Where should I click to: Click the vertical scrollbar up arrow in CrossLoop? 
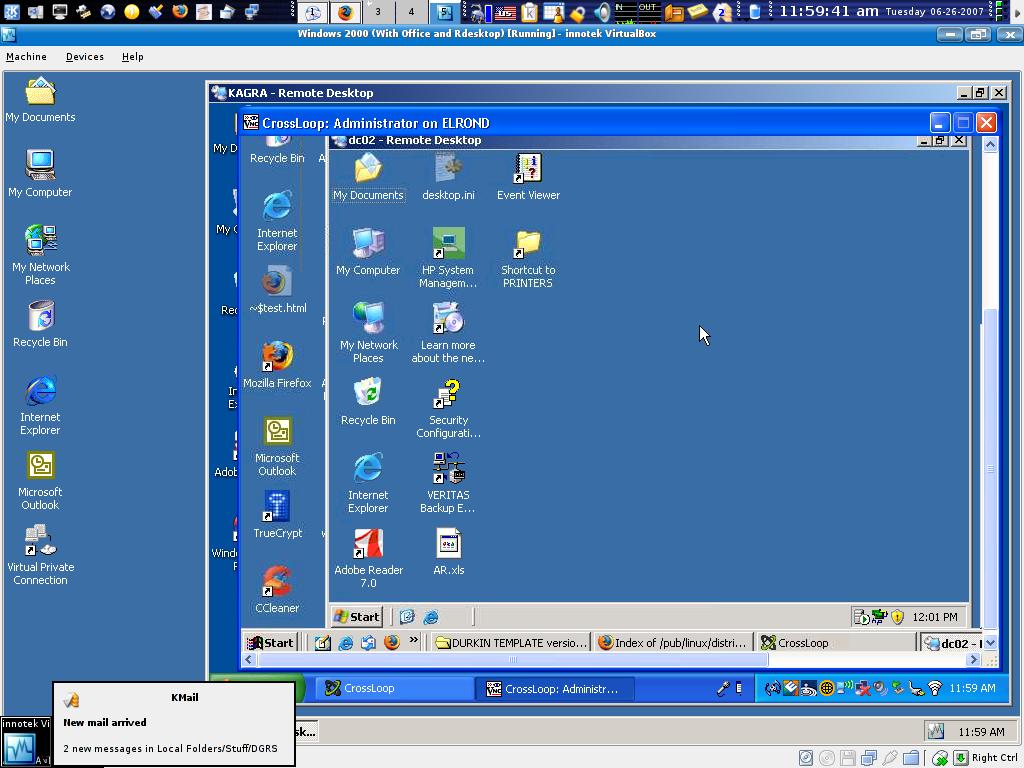(990, 145)
